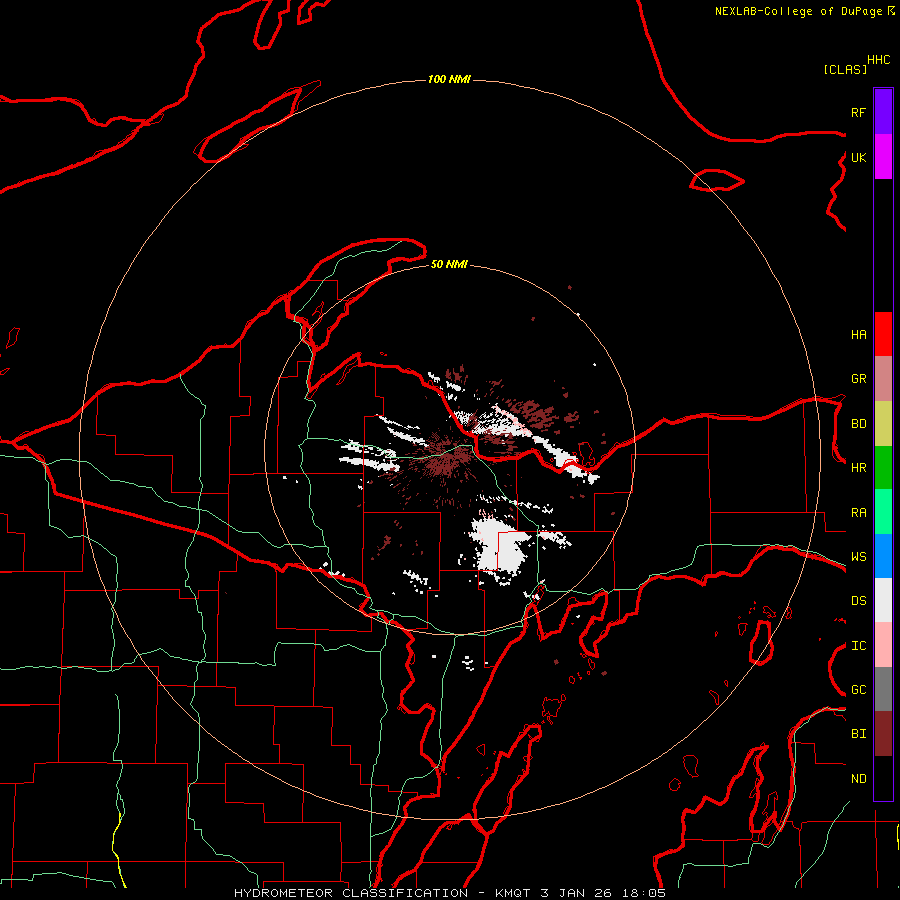This screenshot has width=900, height=900.
Task: Click the DS white legend swatch
Action: click(x=883, y=600)
